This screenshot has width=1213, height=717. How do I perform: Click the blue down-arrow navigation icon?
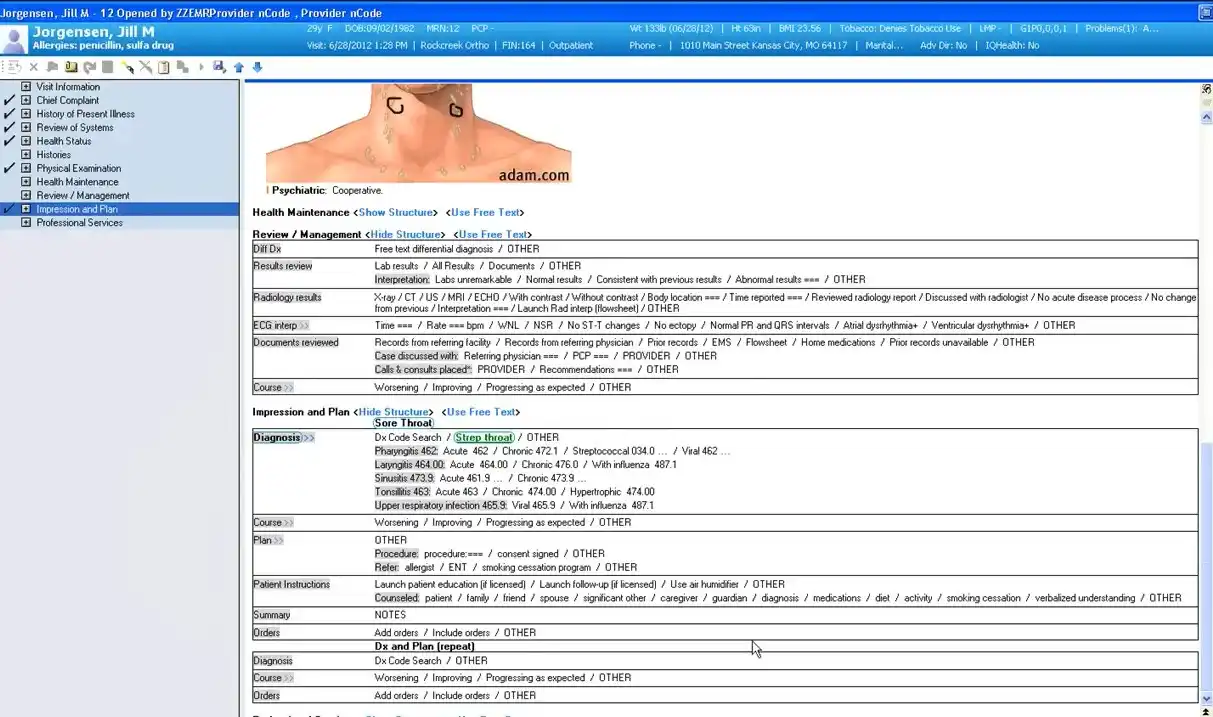(x=257, y=66)
